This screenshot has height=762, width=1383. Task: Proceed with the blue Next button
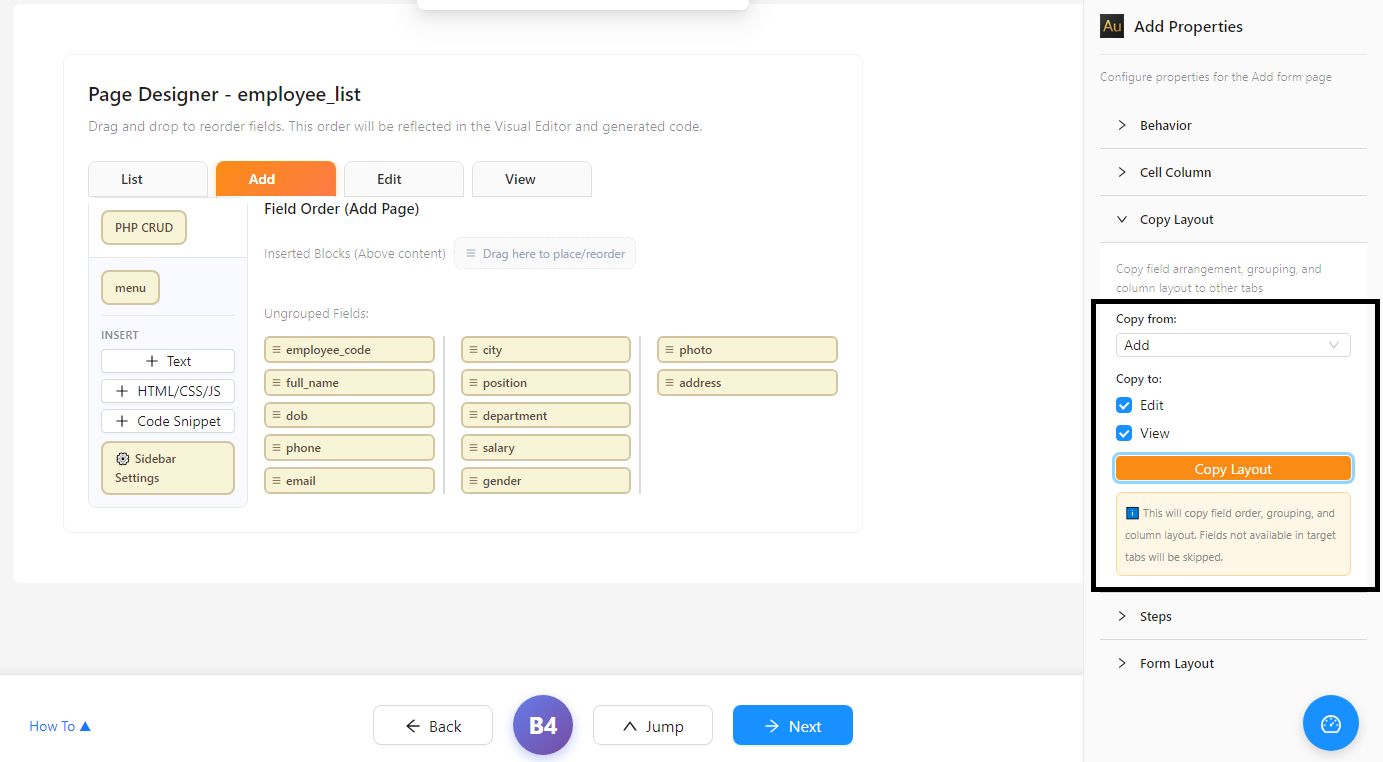(793, 726)
